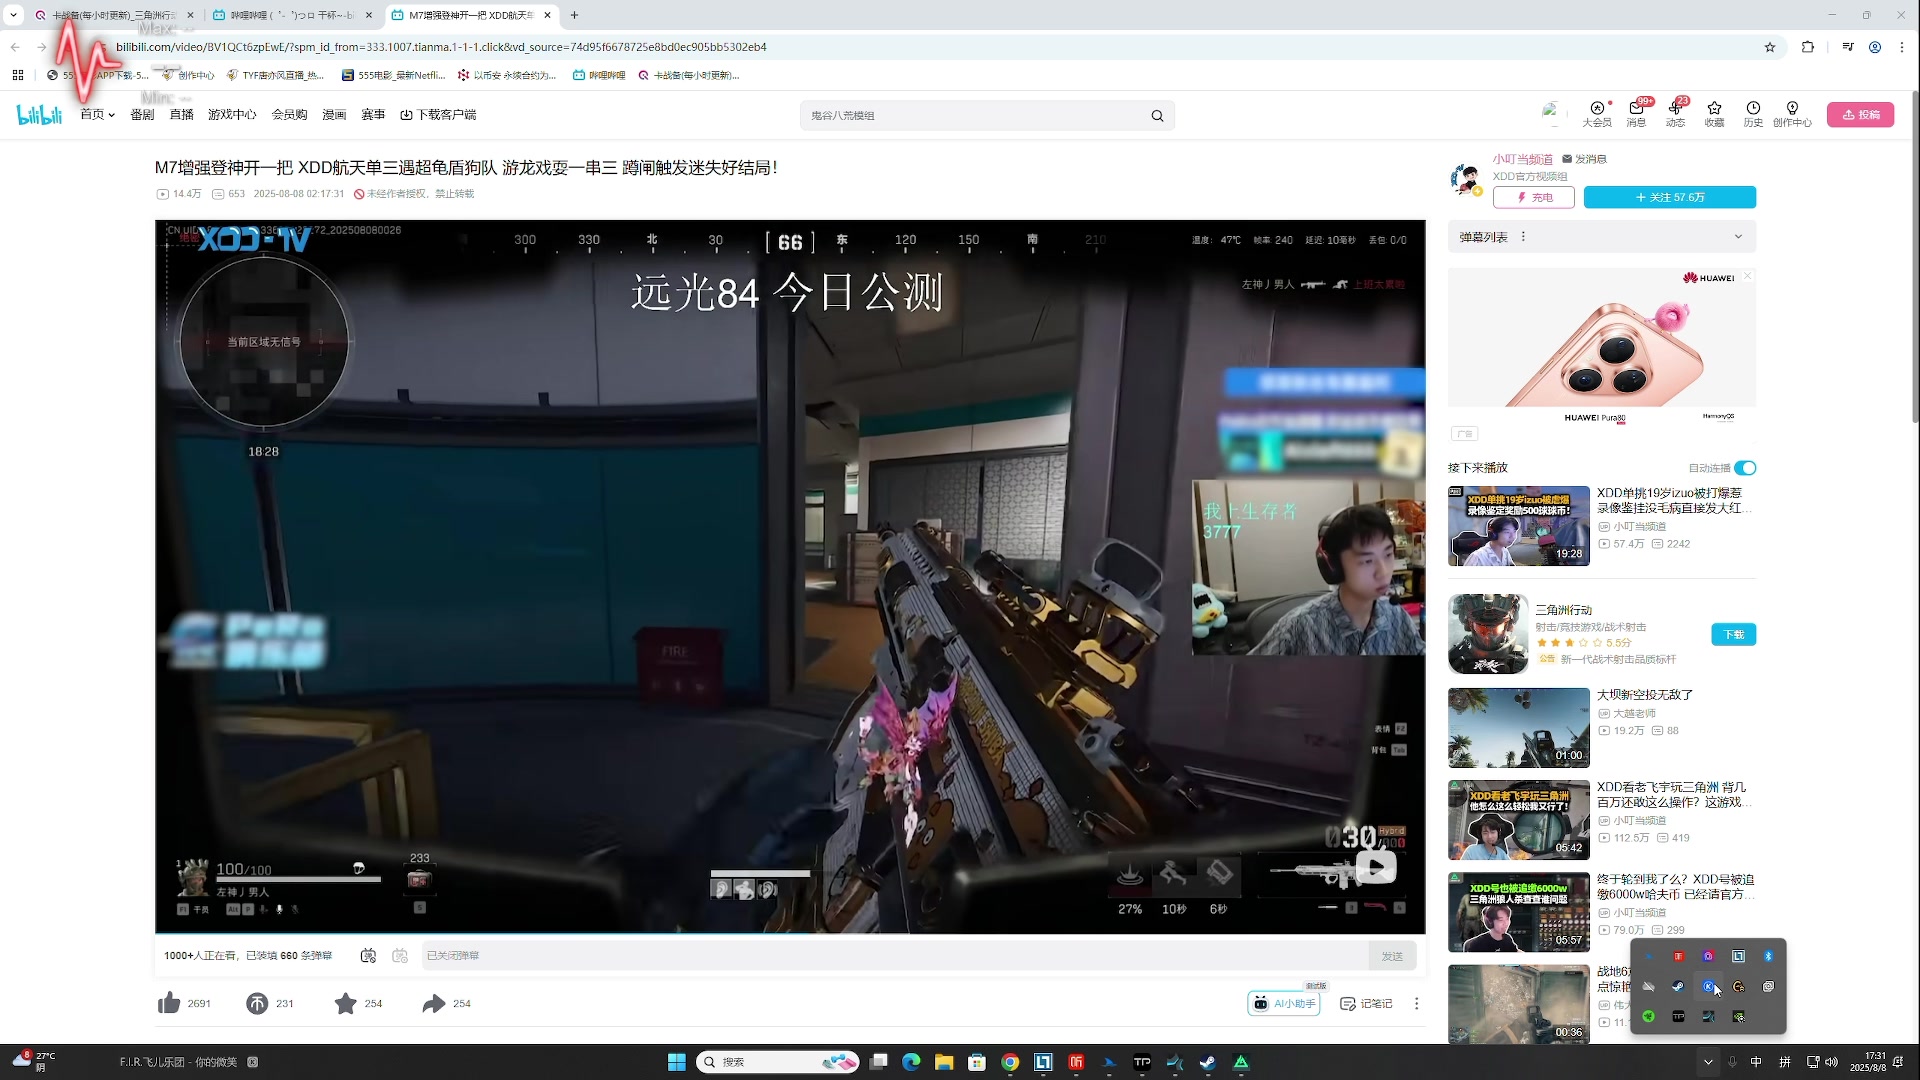Image resolution: width=1920 pixels, height=1080 pixels.
Task: Click the play button overlay on the video
Action: [1376, 866]
